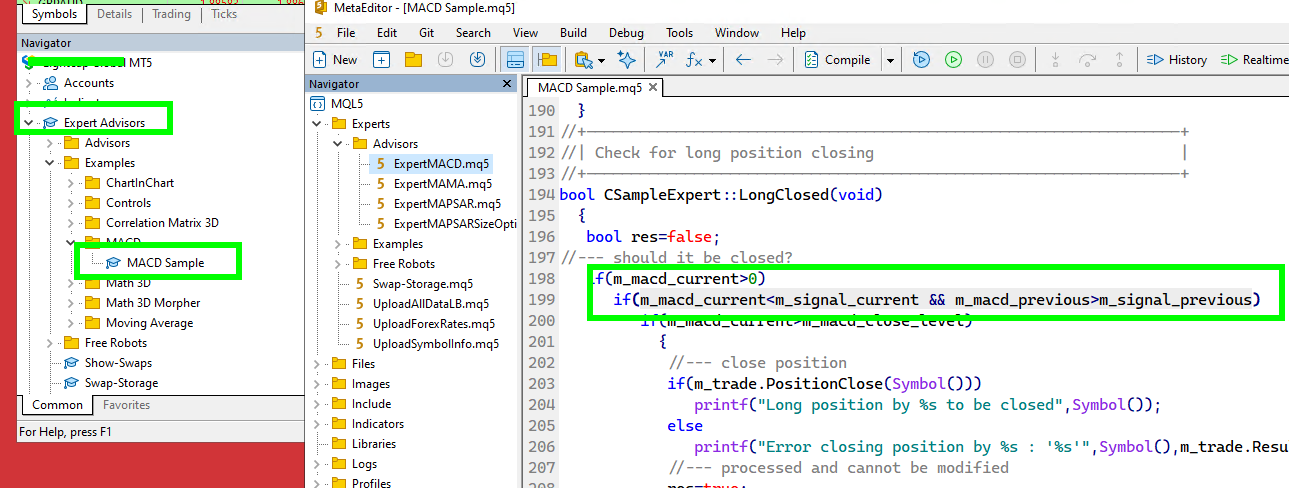
Task: Open the Compile options dropdown arrow
Action: [890, 60]
